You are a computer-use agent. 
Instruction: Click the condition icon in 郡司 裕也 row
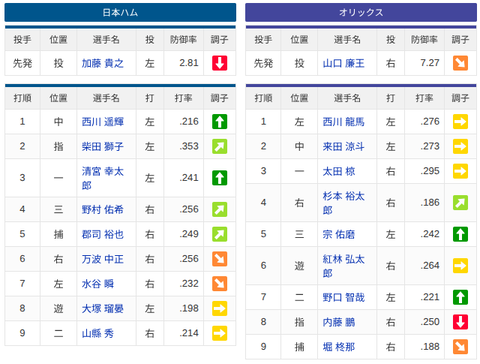coord(220,234)
